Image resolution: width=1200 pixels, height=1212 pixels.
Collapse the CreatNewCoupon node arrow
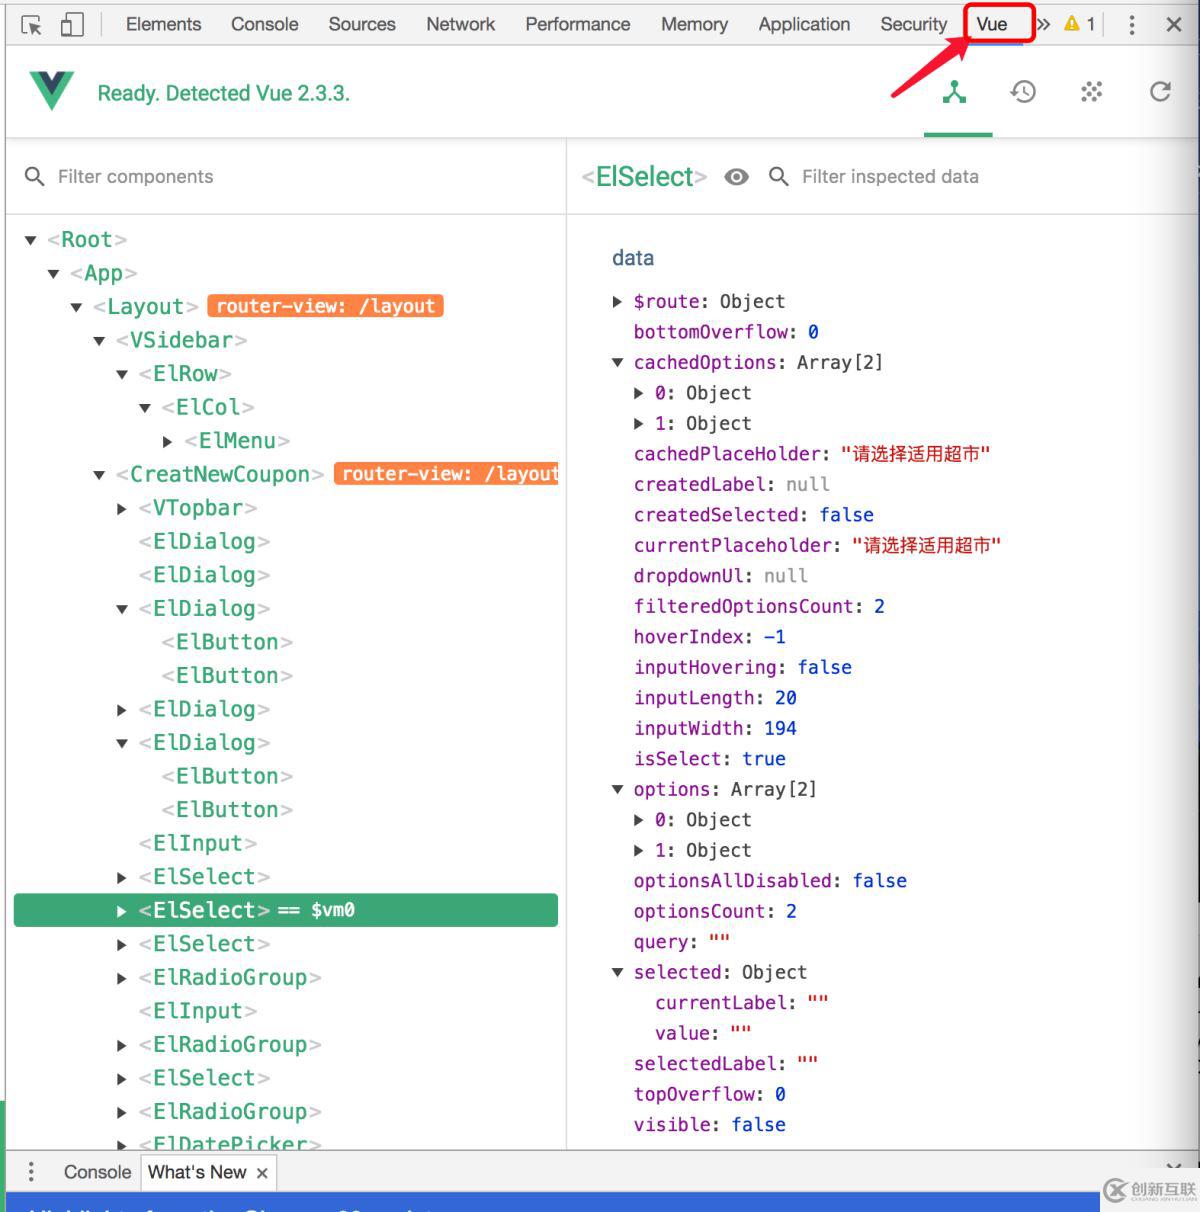tap(99, 475)
